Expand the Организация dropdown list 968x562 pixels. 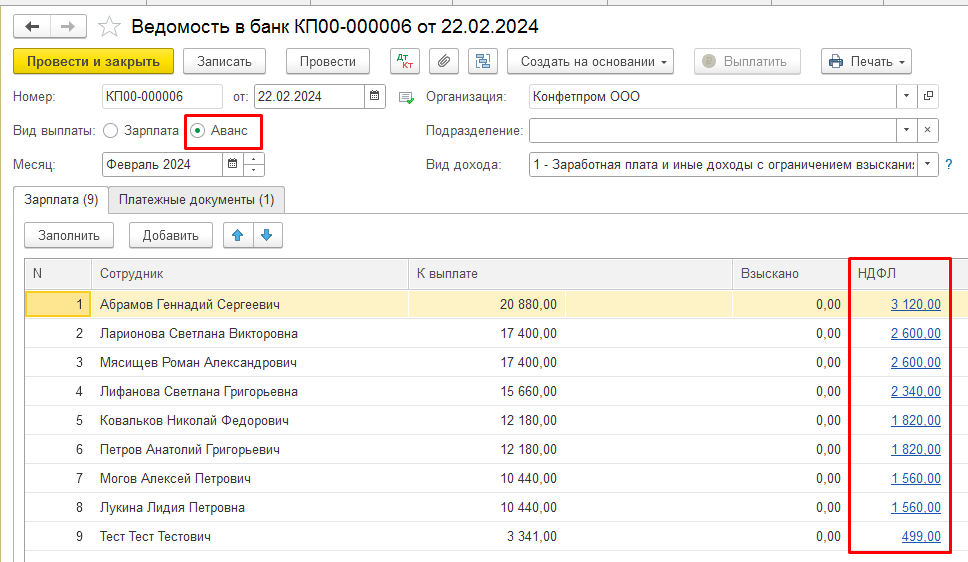[x=906, y=96]
